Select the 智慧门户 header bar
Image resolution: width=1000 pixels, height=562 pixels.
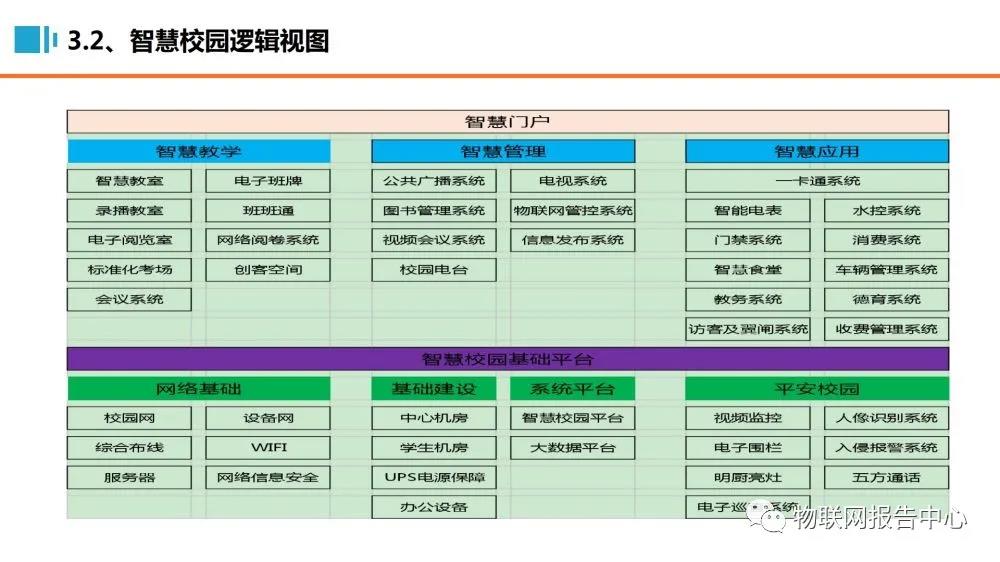point(507,122)
